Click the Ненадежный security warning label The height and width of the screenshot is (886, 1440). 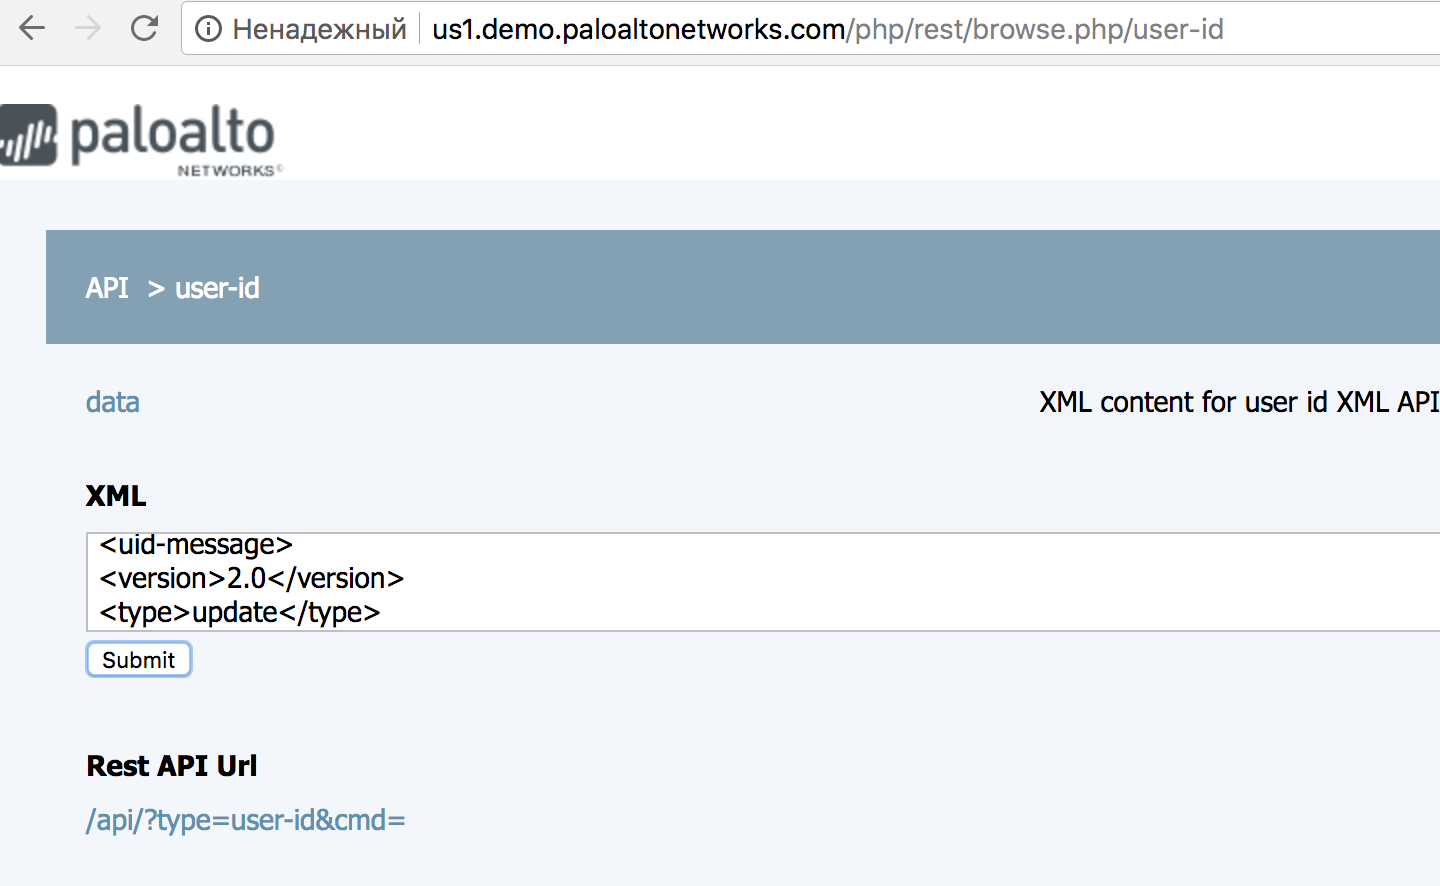(x=319, y=29)
